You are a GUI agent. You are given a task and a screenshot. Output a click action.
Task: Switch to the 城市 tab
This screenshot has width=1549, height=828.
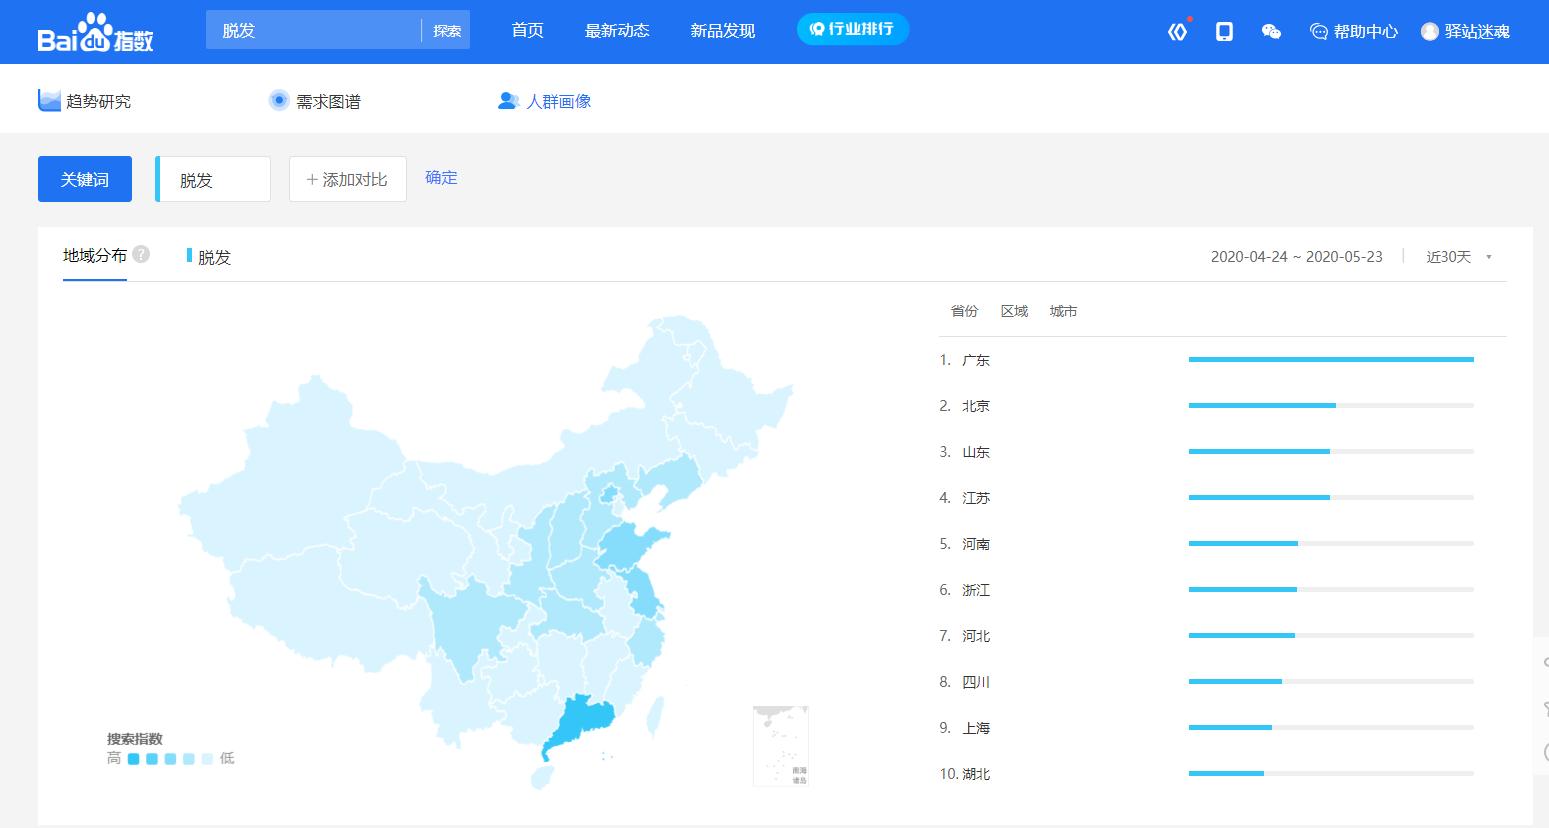[1063, 311]
